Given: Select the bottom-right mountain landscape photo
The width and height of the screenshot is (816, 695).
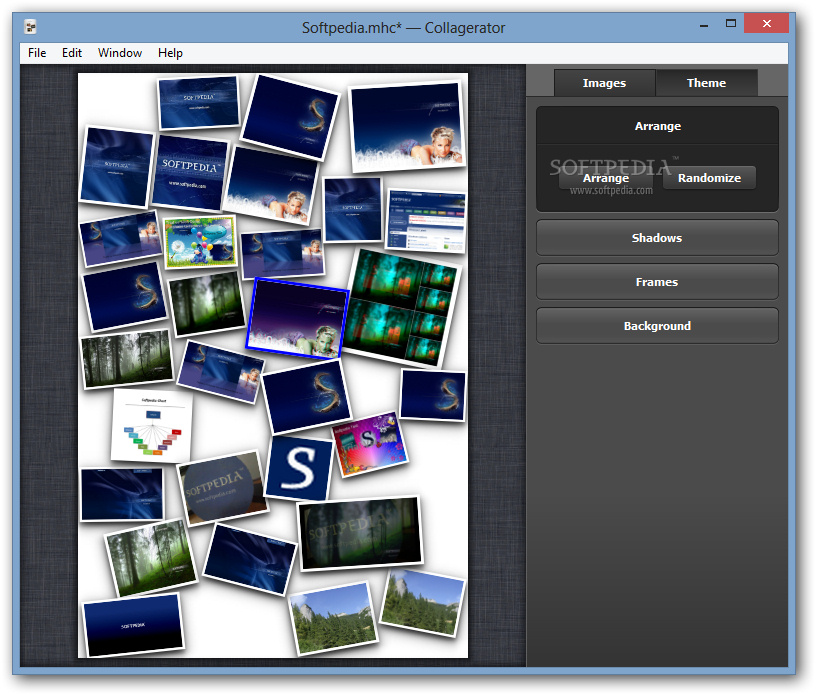Looking at the screenshot, I should 423,603.
